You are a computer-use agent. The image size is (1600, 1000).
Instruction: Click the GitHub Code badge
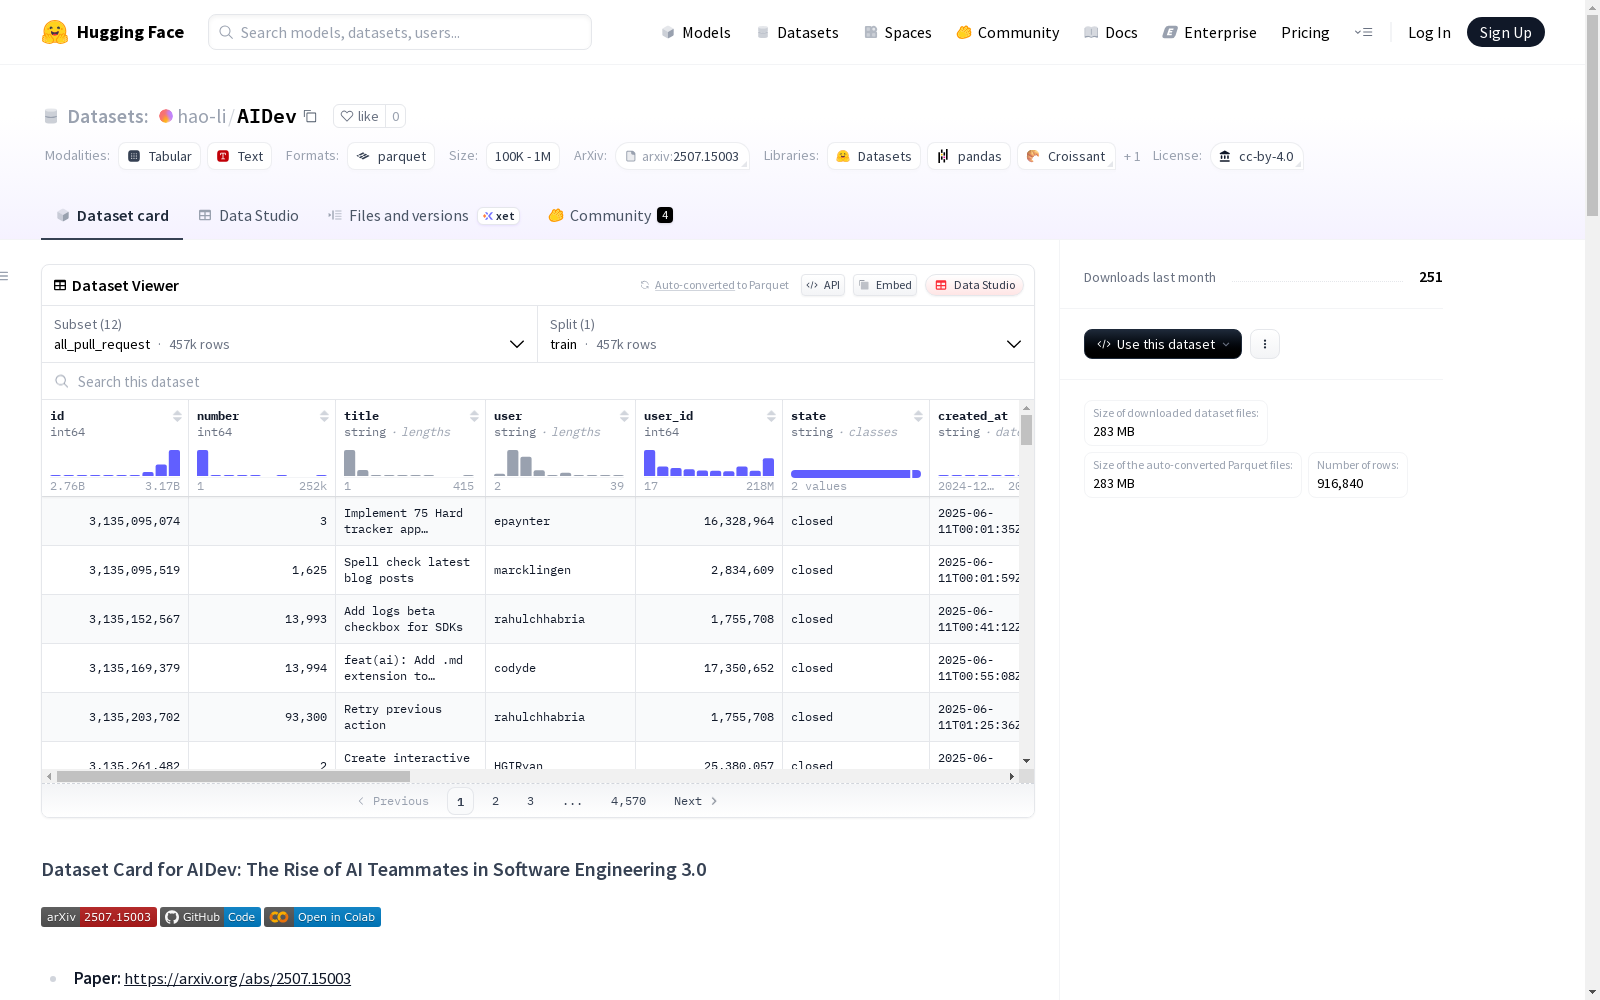(x=210, y=917)
